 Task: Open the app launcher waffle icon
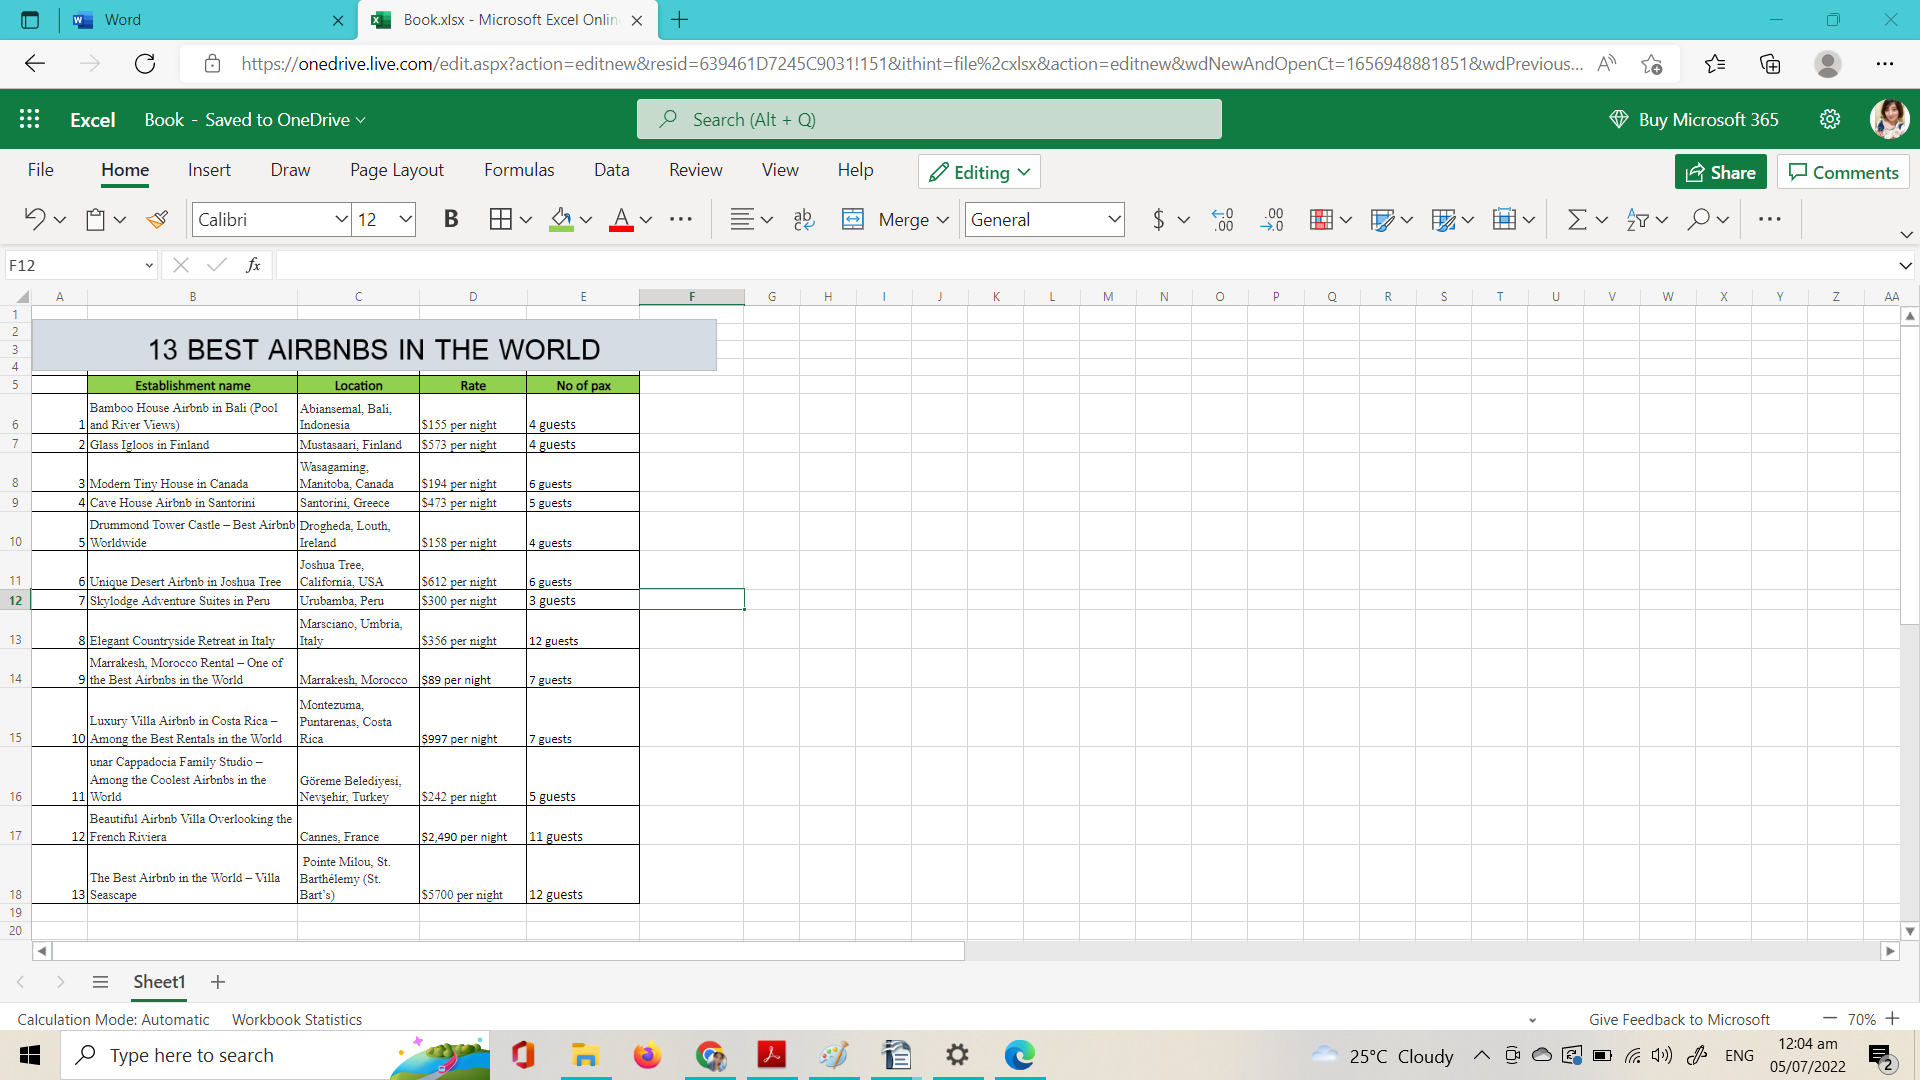point(29,119)
